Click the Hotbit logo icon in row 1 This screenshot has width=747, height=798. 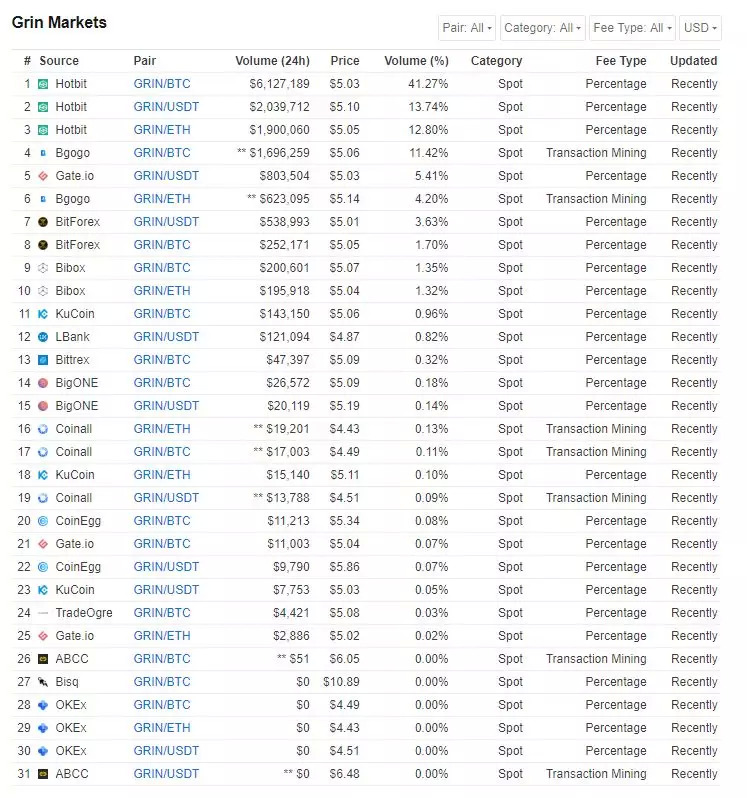click(43, 84)
